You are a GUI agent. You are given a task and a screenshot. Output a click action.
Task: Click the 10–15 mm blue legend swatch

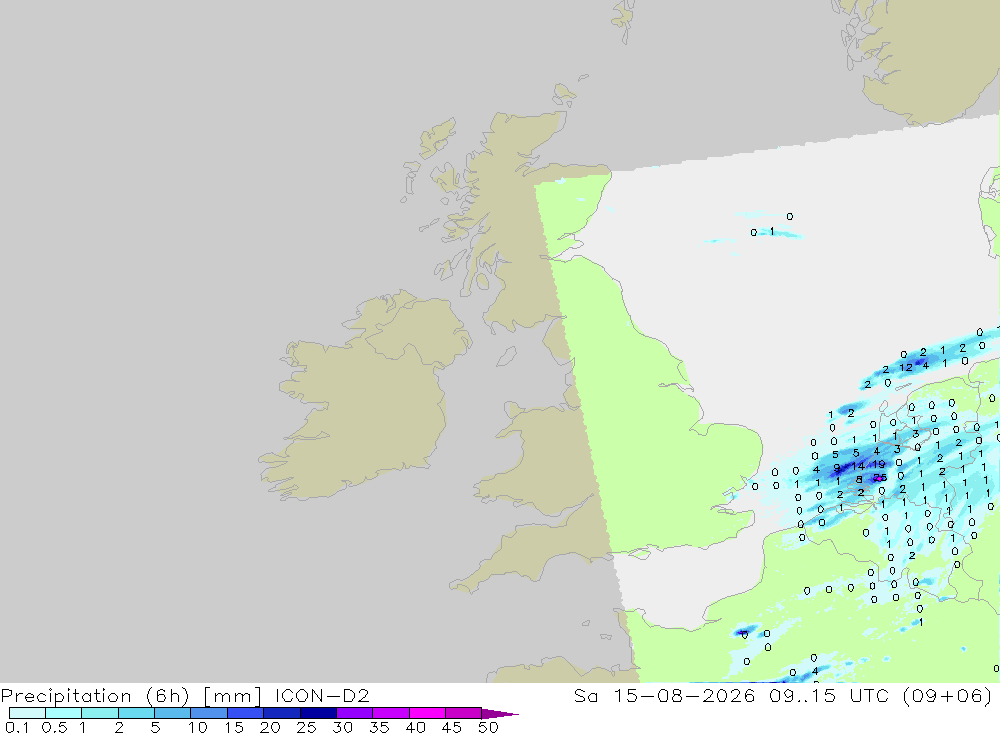[x=209, y=713]
